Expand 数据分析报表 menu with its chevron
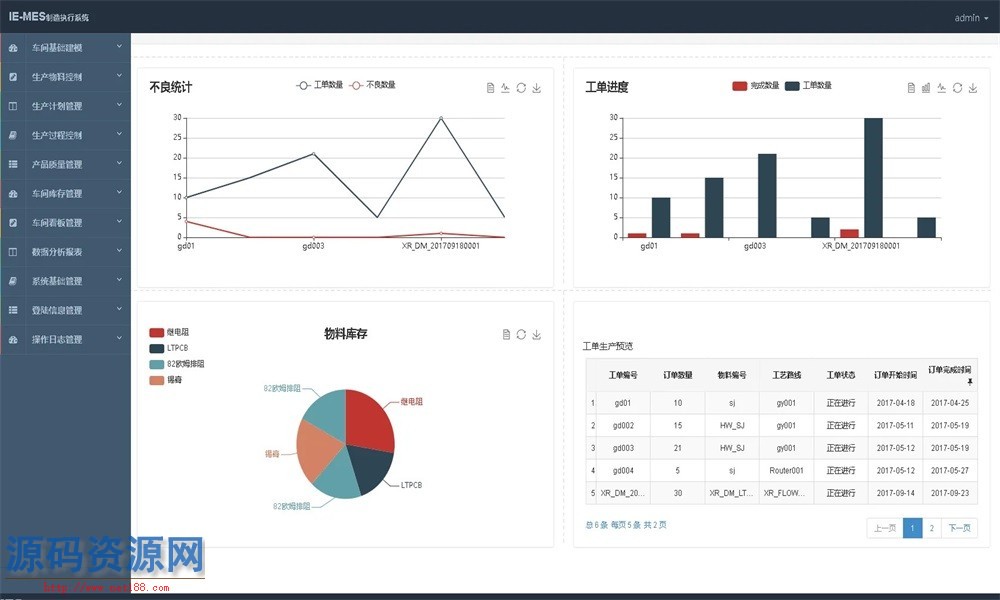Image resolution: width=1000 pixels, height=600 pixels. (x=119, y=251)
